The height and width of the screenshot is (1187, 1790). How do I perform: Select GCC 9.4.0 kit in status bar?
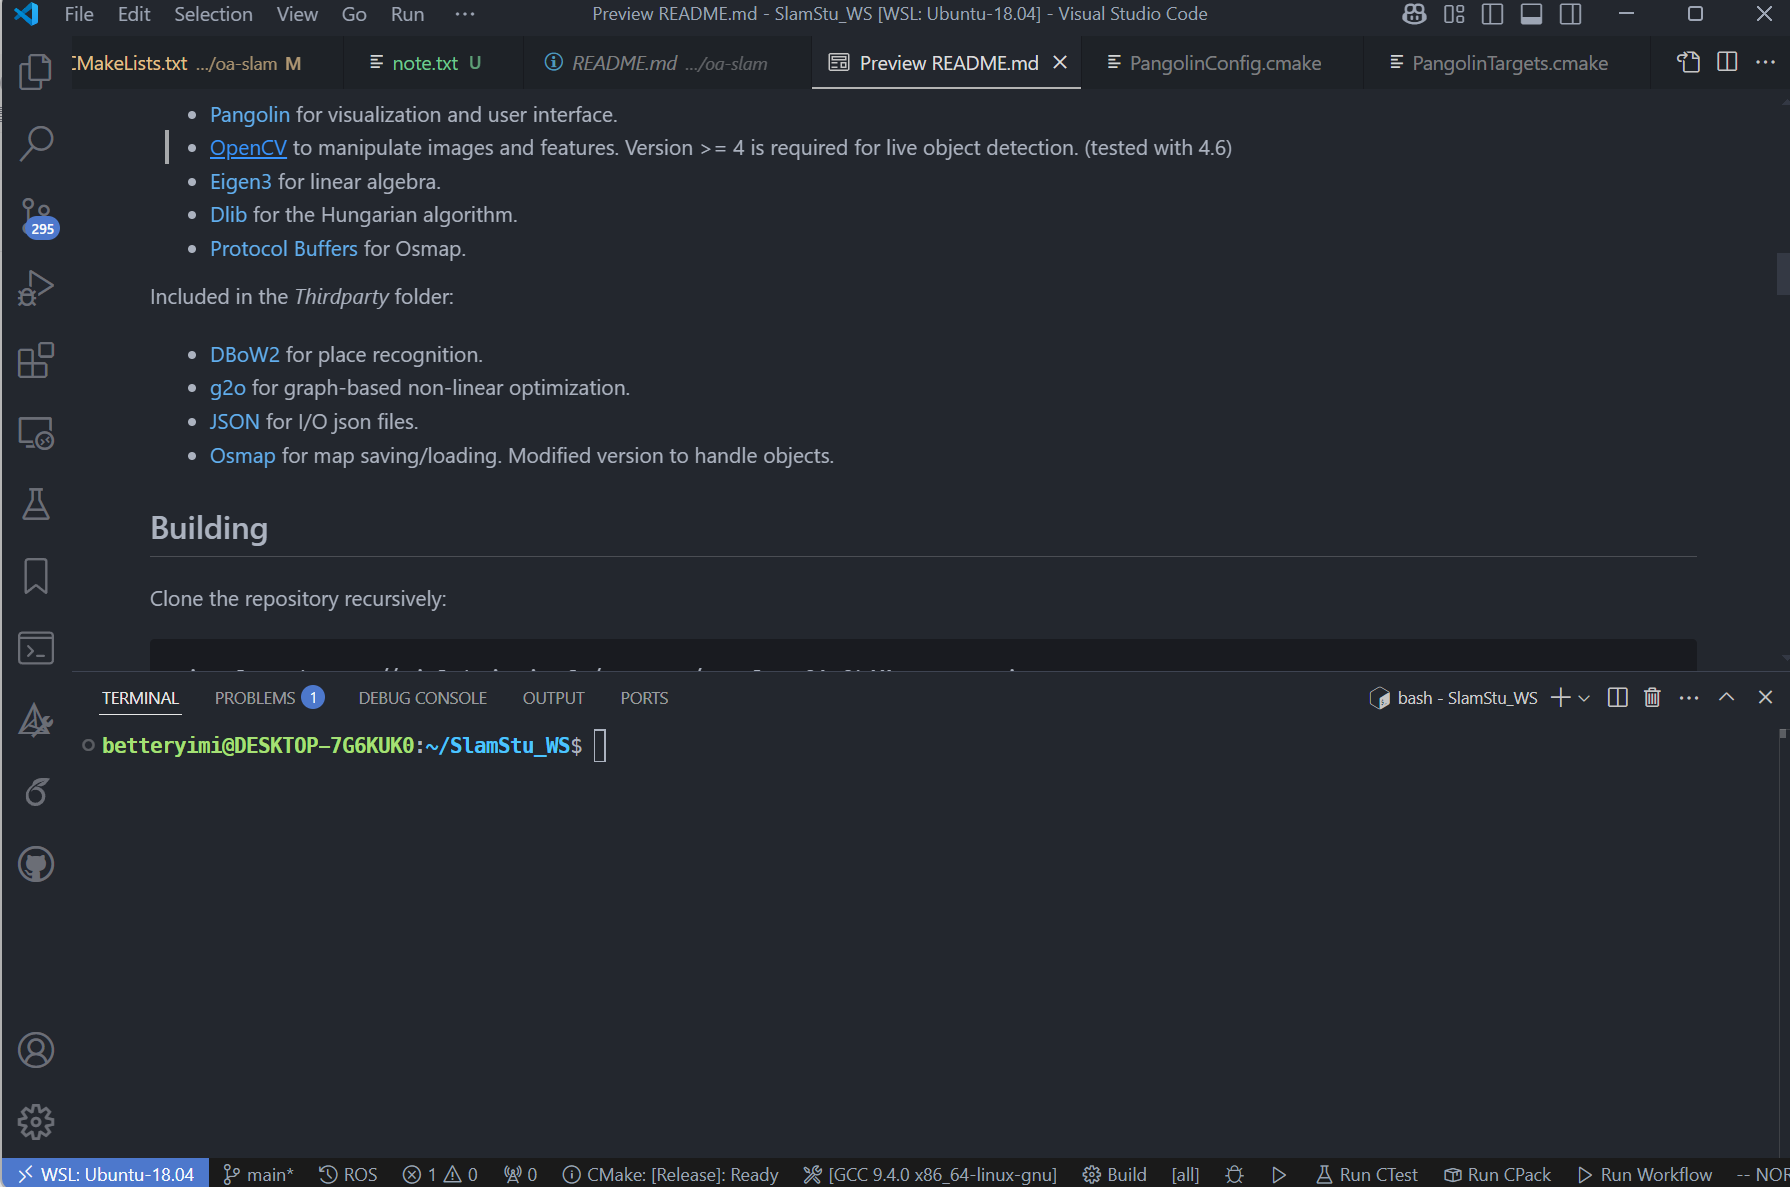930,1174
